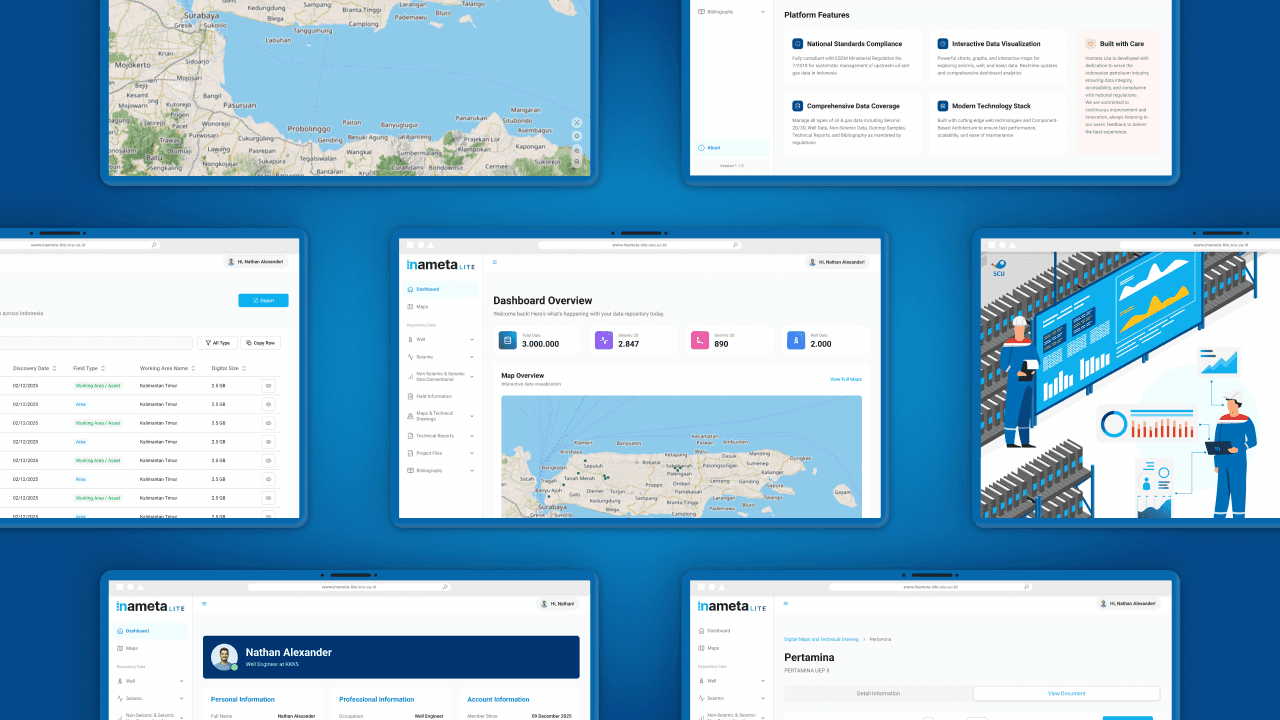
Task: Open the View Full Maps link
Action: click(846, 380)
